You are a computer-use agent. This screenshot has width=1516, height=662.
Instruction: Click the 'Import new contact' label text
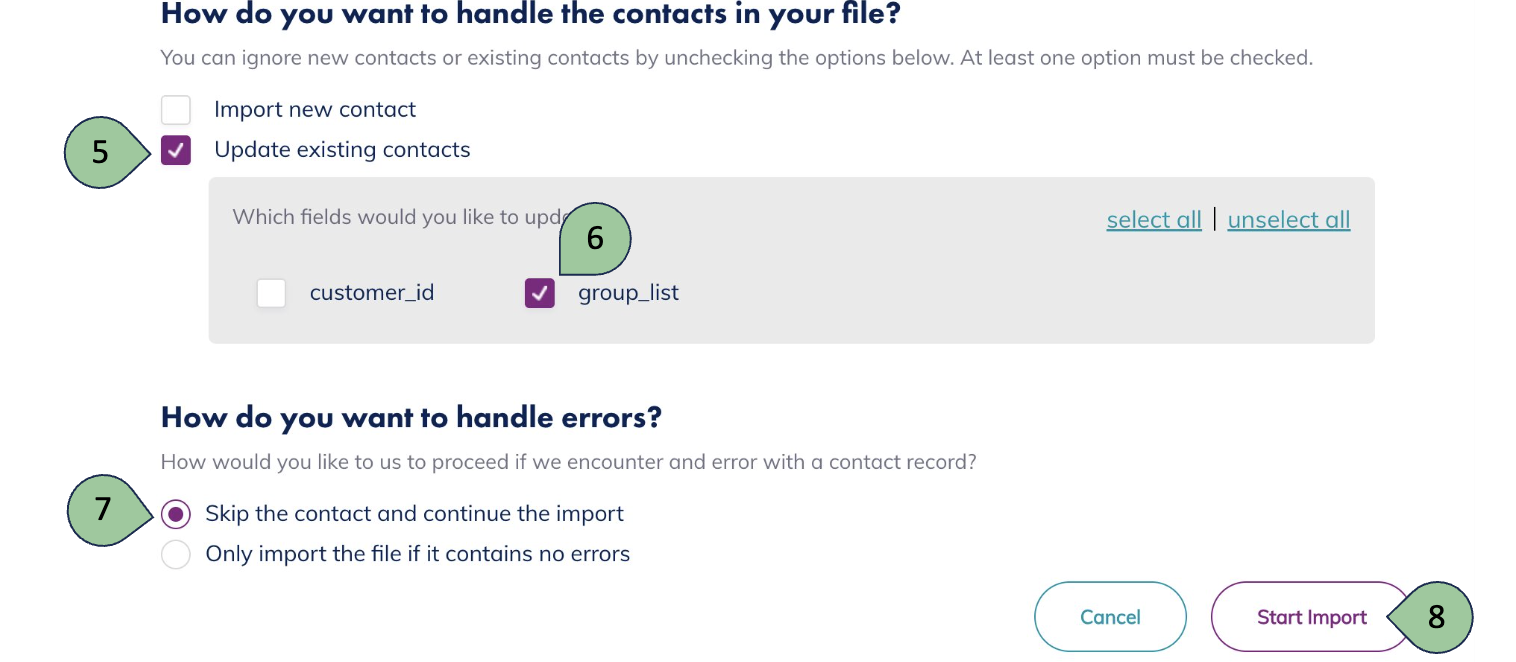pos(315,110)
